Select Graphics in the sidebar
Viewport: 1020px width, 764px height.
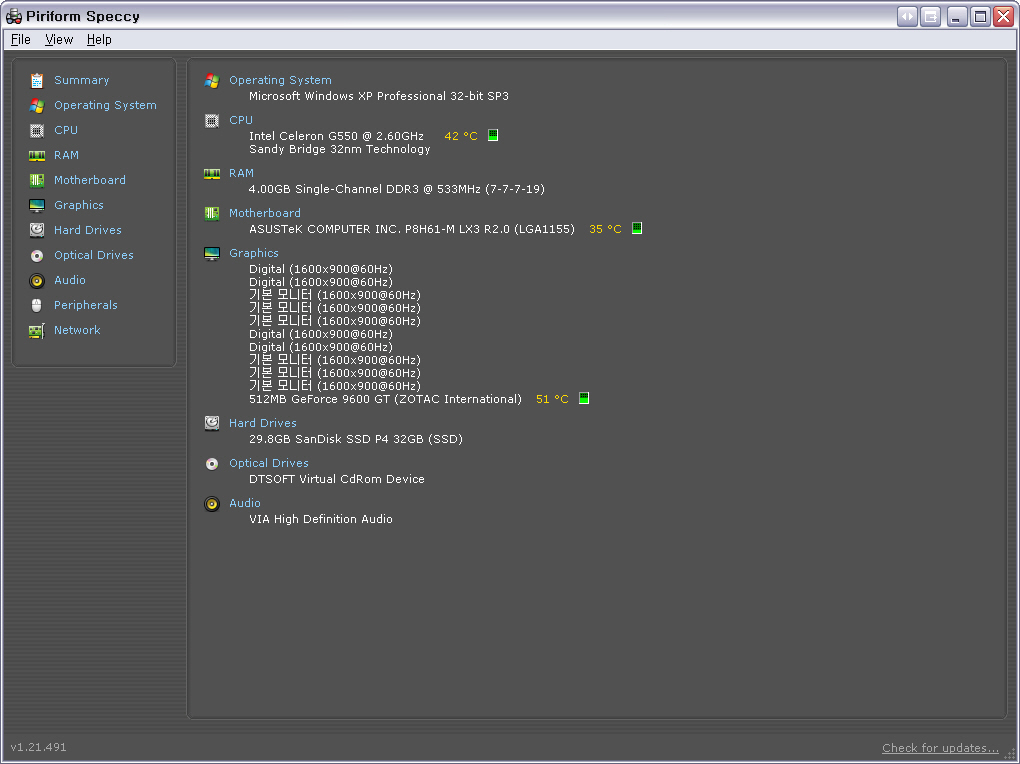(x=79, y=205)
